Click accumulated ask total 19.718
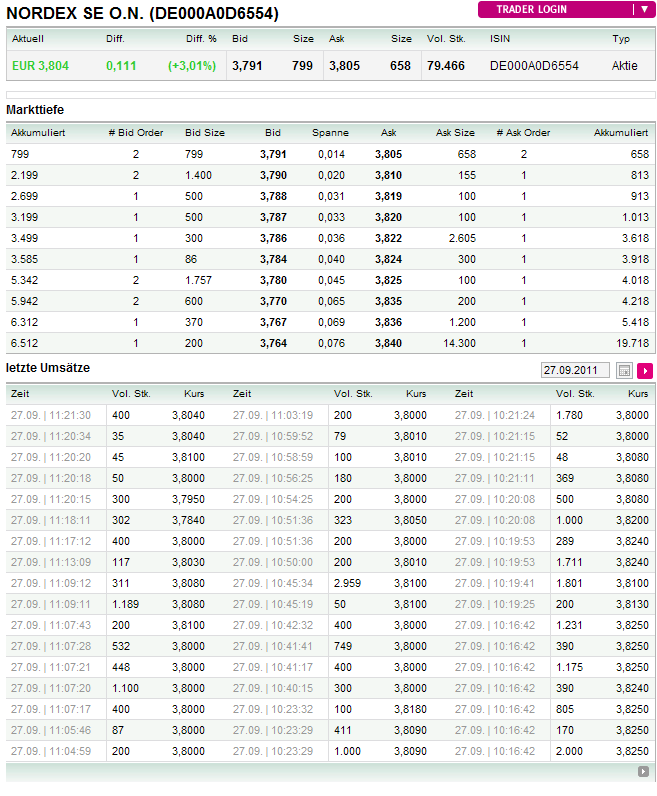Screen dimensions: 657x796 (632, 343)
